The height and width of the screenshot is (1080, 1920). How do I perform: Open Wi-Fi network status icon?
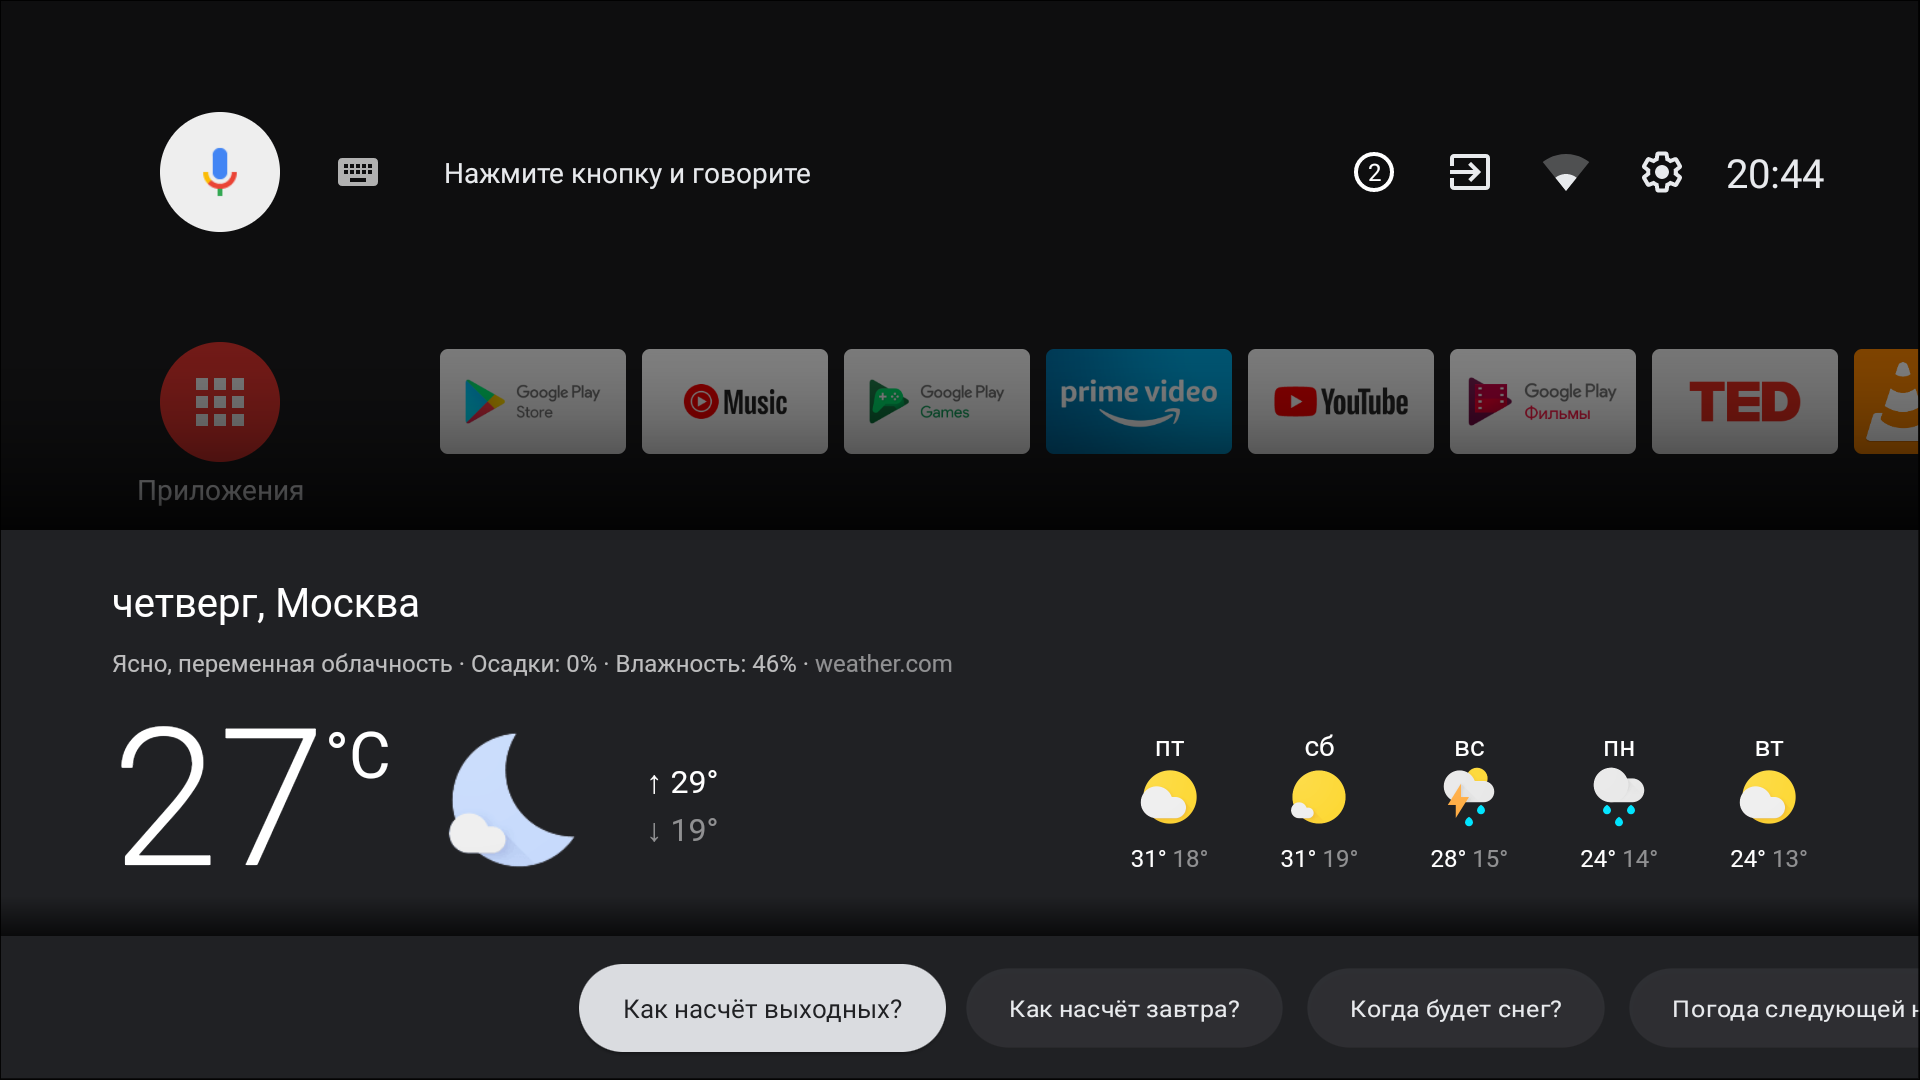tap(1565, 172)
